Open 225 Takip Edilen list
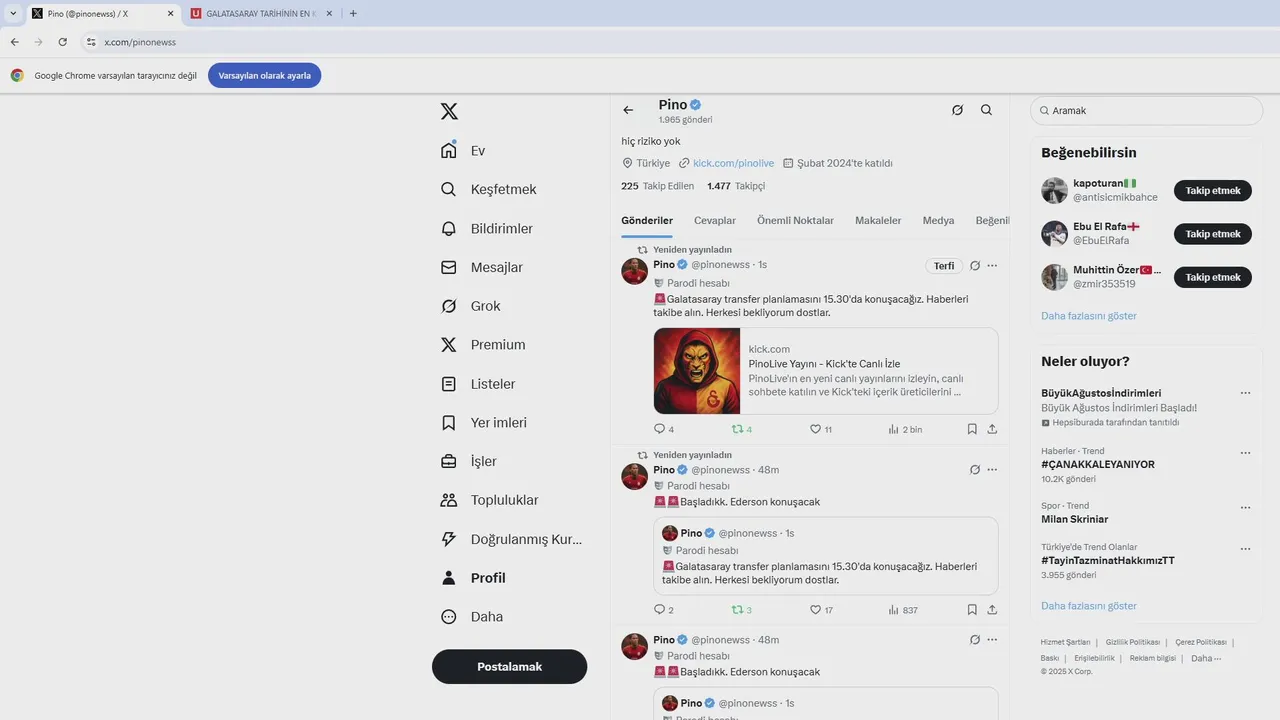The image size is (1280, 720). 657,186
